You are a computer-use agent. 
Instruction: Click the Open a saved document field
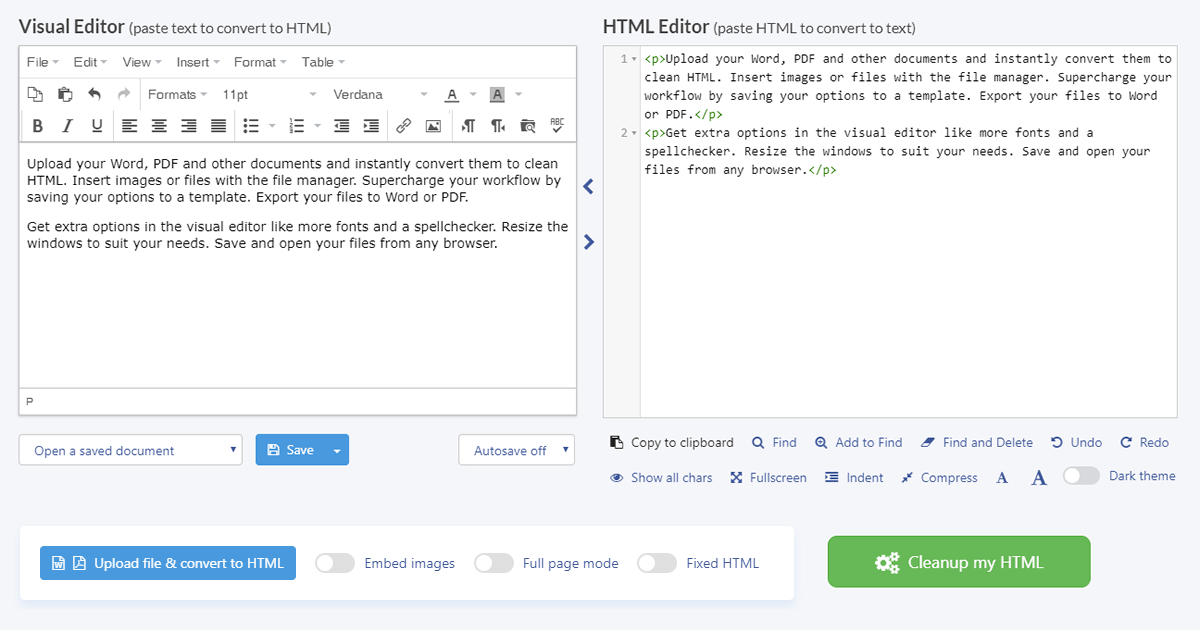tap(130, 450)
